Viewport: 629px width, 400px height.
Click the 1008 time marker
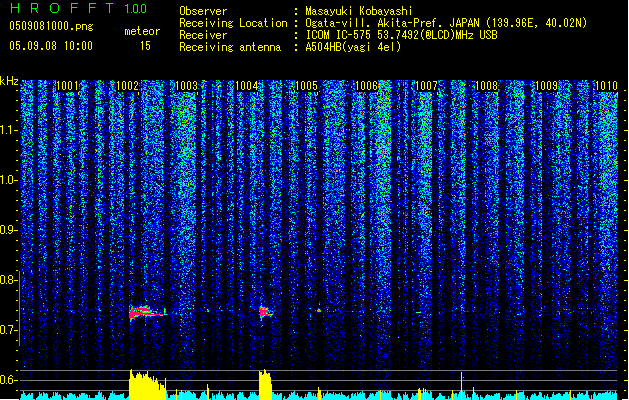tap(486, 86)
